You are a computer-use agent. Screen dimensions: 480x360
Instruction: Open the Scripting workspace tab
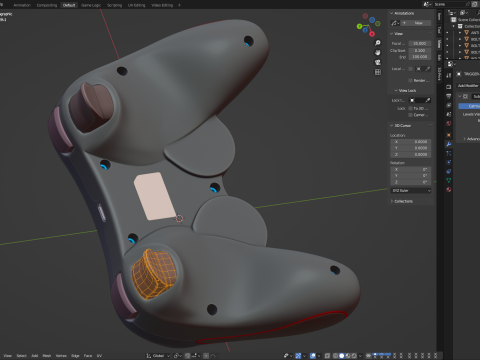pyautogui.click(x=114, y=5)
